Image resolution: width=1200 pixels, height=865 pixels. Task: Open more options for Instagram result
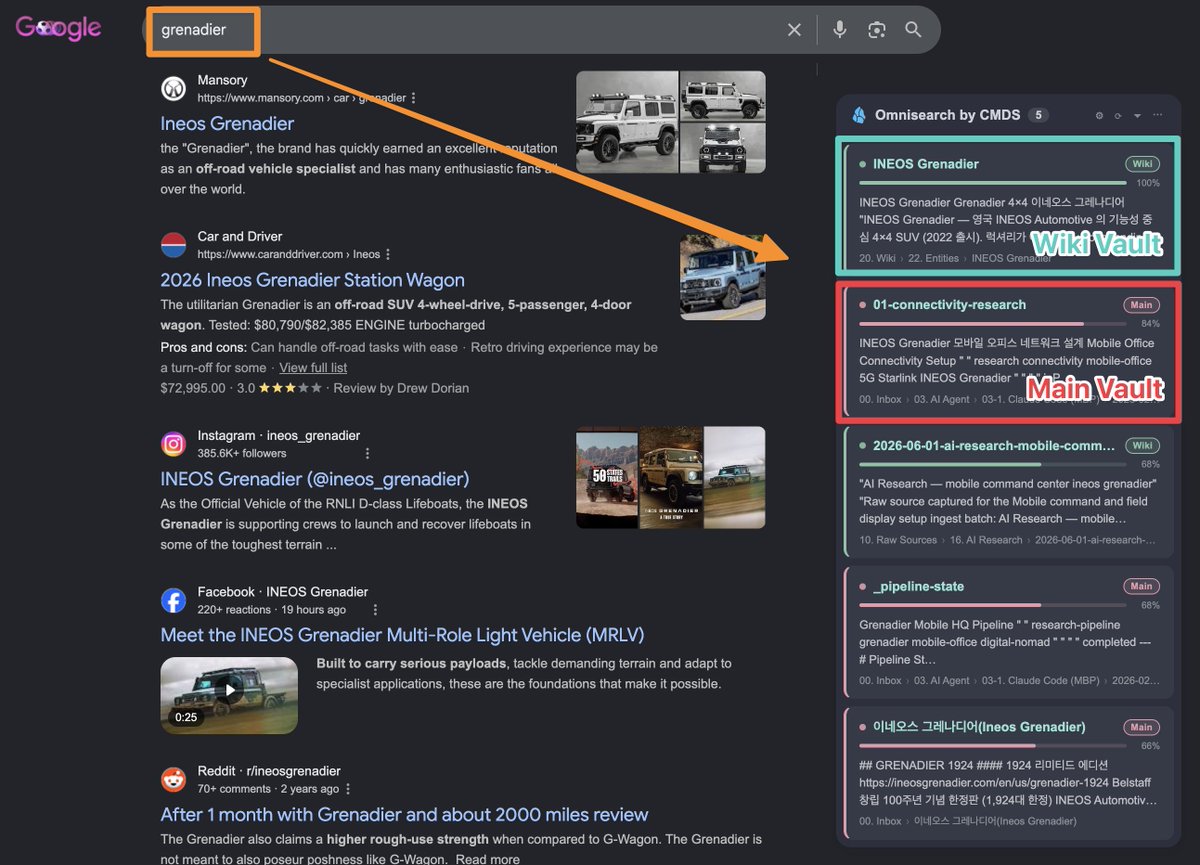point(368,453)
